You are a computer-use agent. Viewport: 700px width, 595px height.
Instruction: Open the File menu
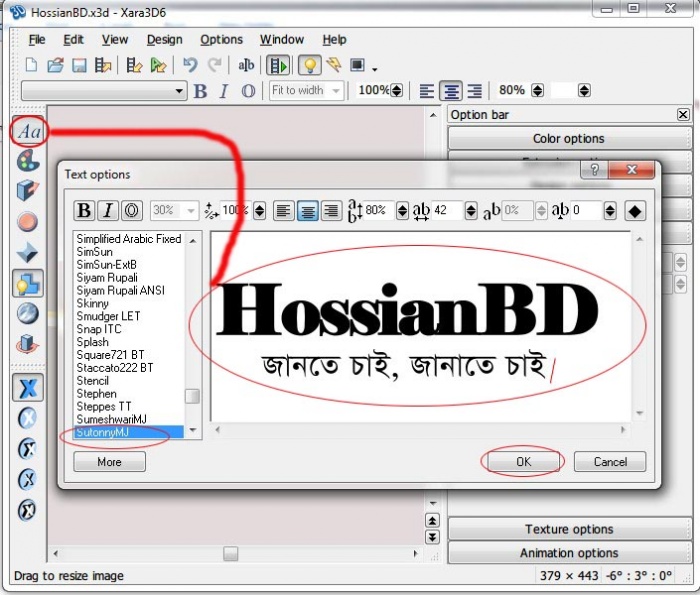click(x=37, y=40)
